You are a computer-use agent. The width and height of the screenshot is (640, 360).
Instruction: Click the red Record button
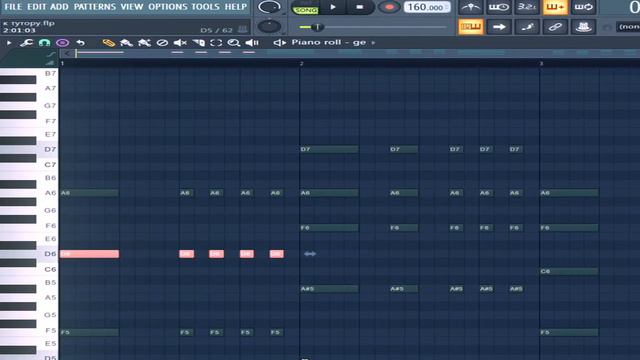tap(389, 7)
